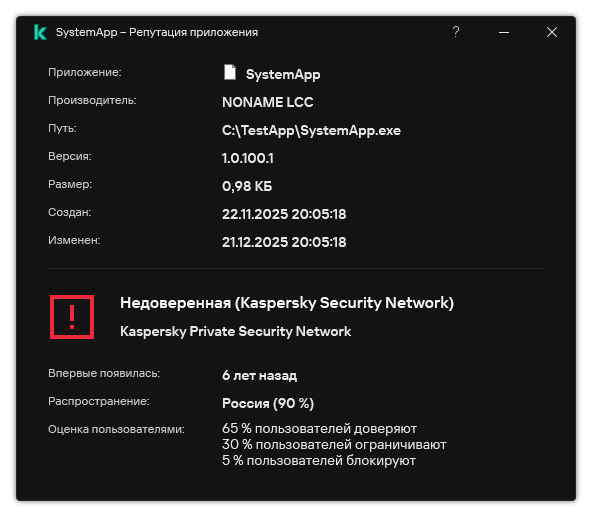Click the 'Приложение:' label
Image resolution: width=592 pixels, height=517 pixels.
[85, 72]
